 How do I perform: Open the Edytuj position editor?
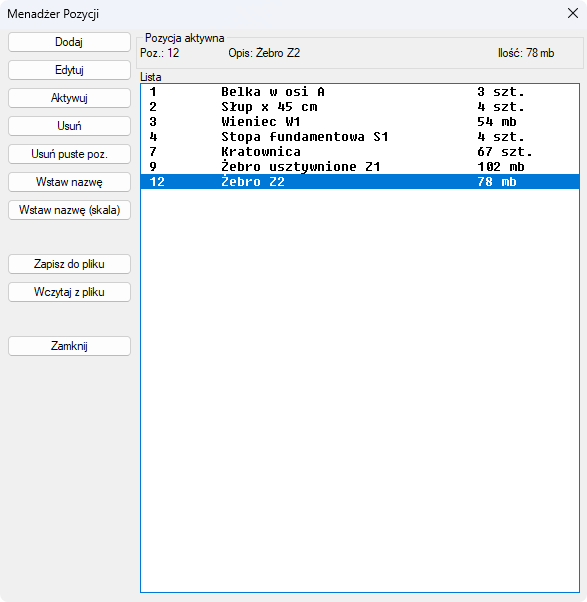point(69,70)
